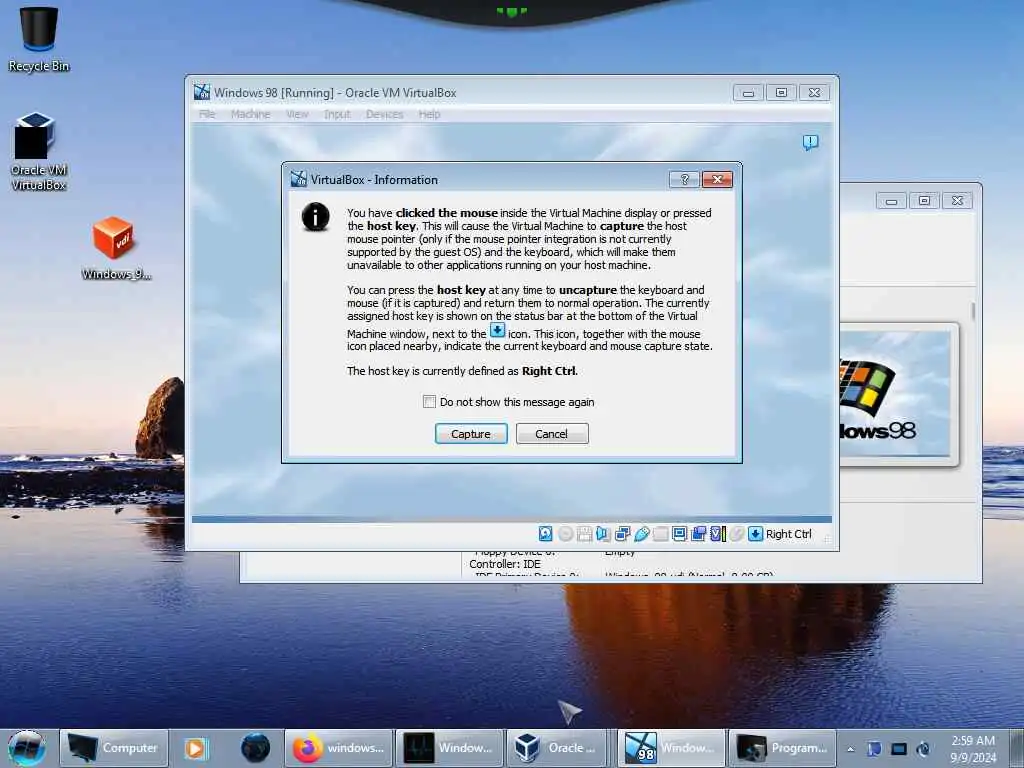1024x768 pixels.
Task: Select the Oracle VM VirtualBox desktop shortcut
Action: (x=39, y=152)
